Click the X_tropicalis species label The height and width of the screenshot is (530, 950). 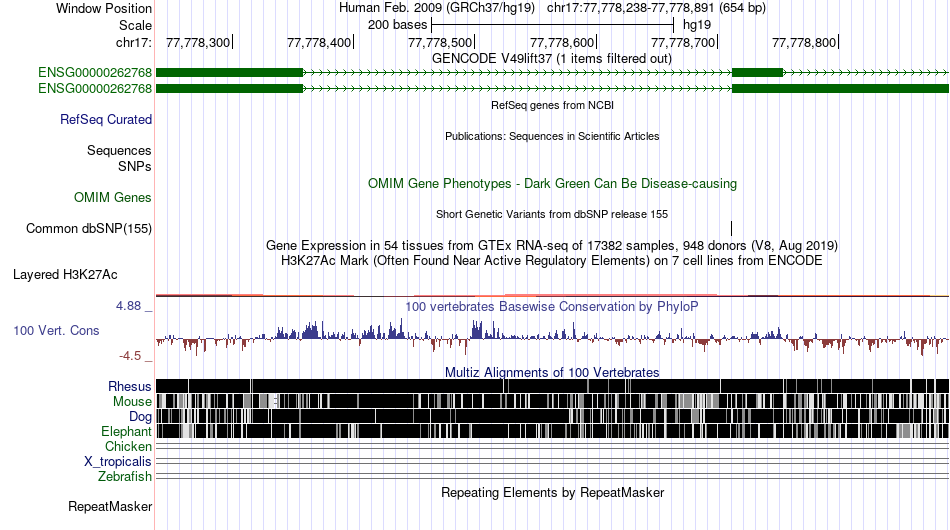click(118, 462)
